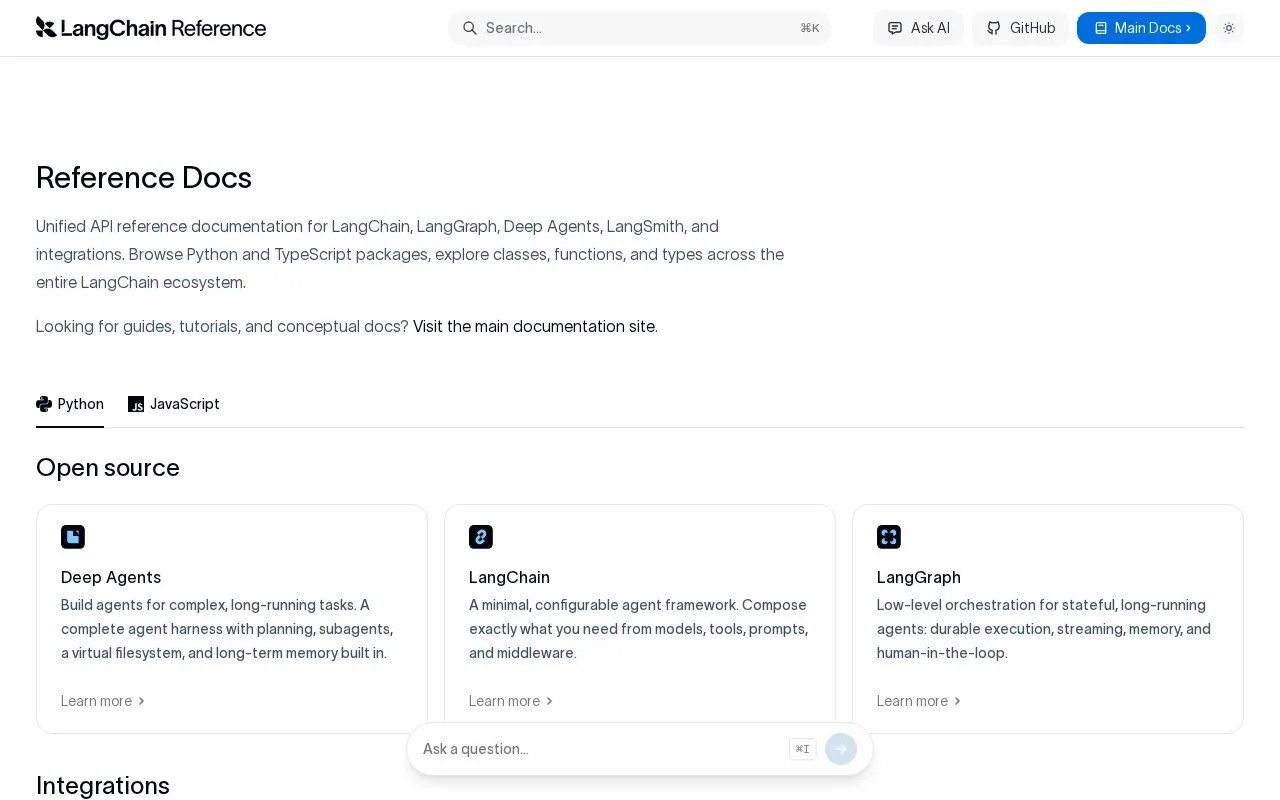Switch to the Python tab
The width and height of the screenshot is (1280, 800).
[70, 404]
